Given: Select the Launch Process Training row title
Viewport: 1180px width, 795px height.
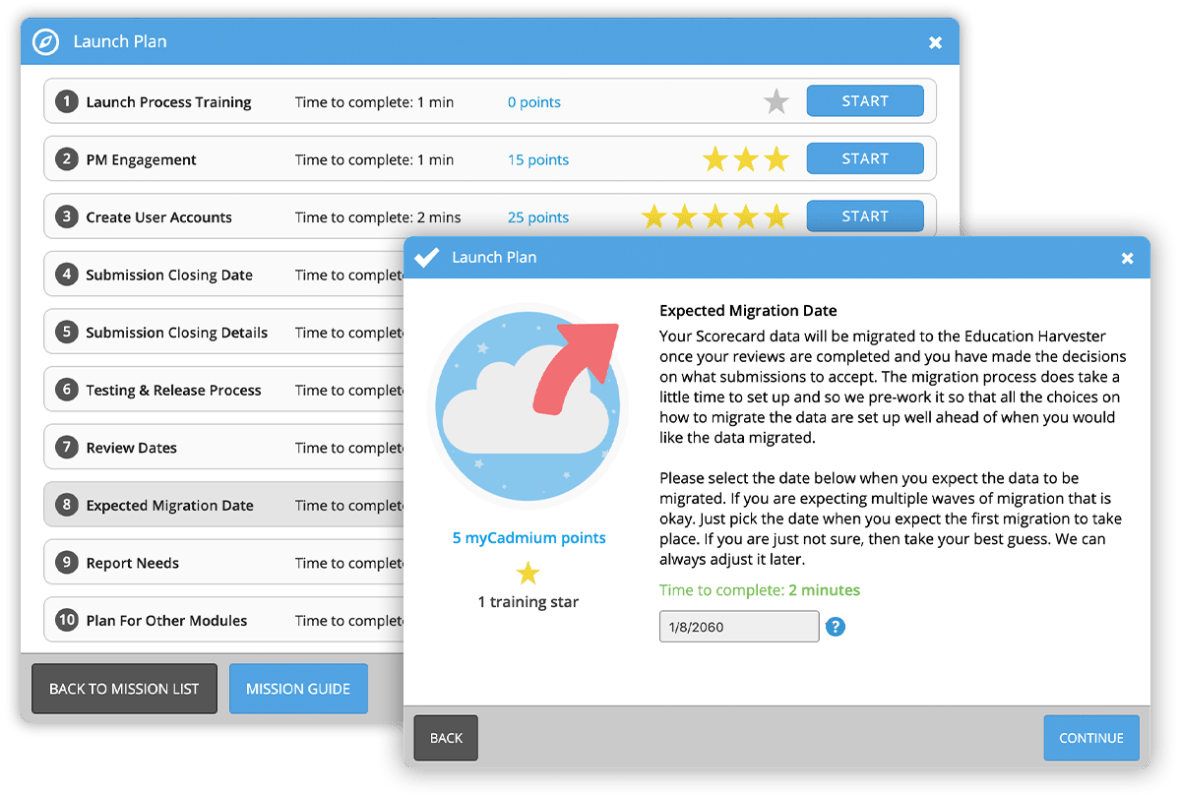Looking at the screenshot, I should coord(169,102).
